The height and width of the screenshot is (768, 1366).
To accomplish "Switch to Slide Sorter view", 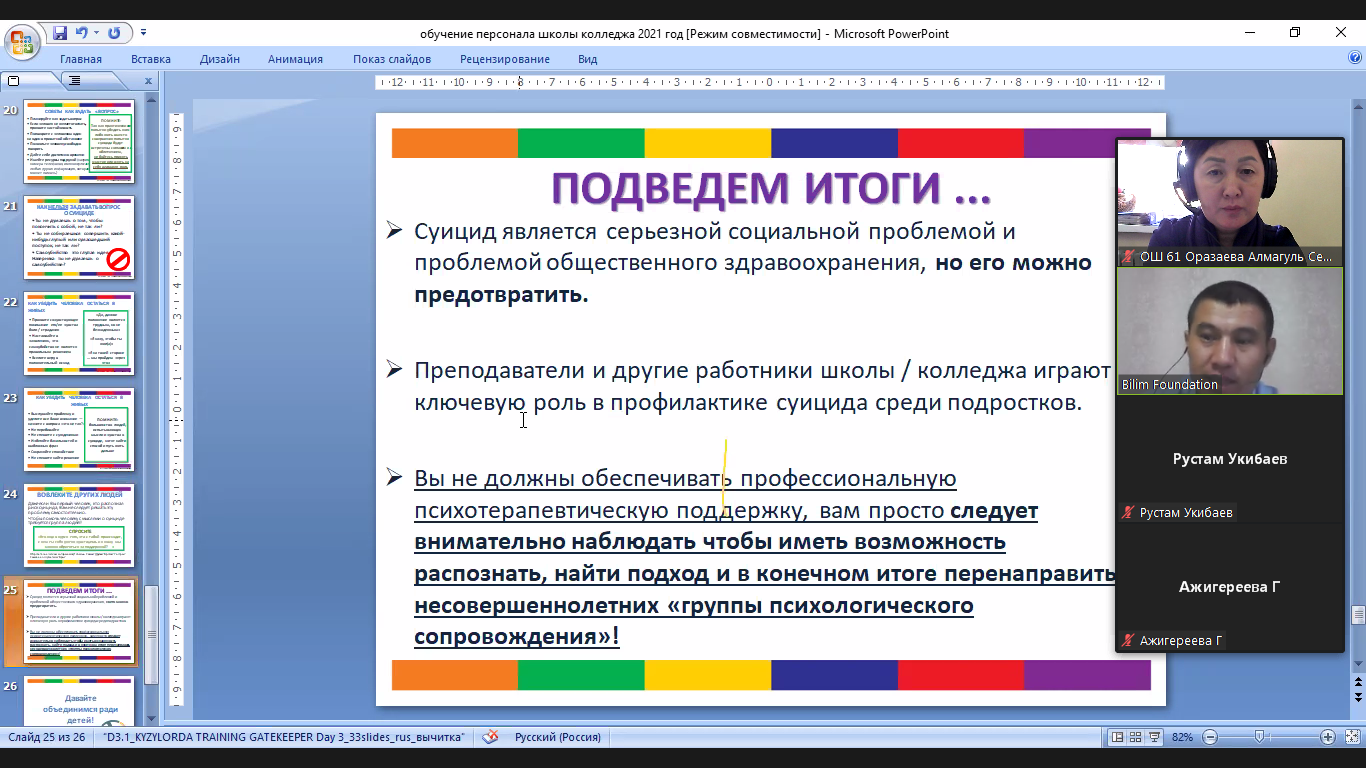I will (1137, 737).
